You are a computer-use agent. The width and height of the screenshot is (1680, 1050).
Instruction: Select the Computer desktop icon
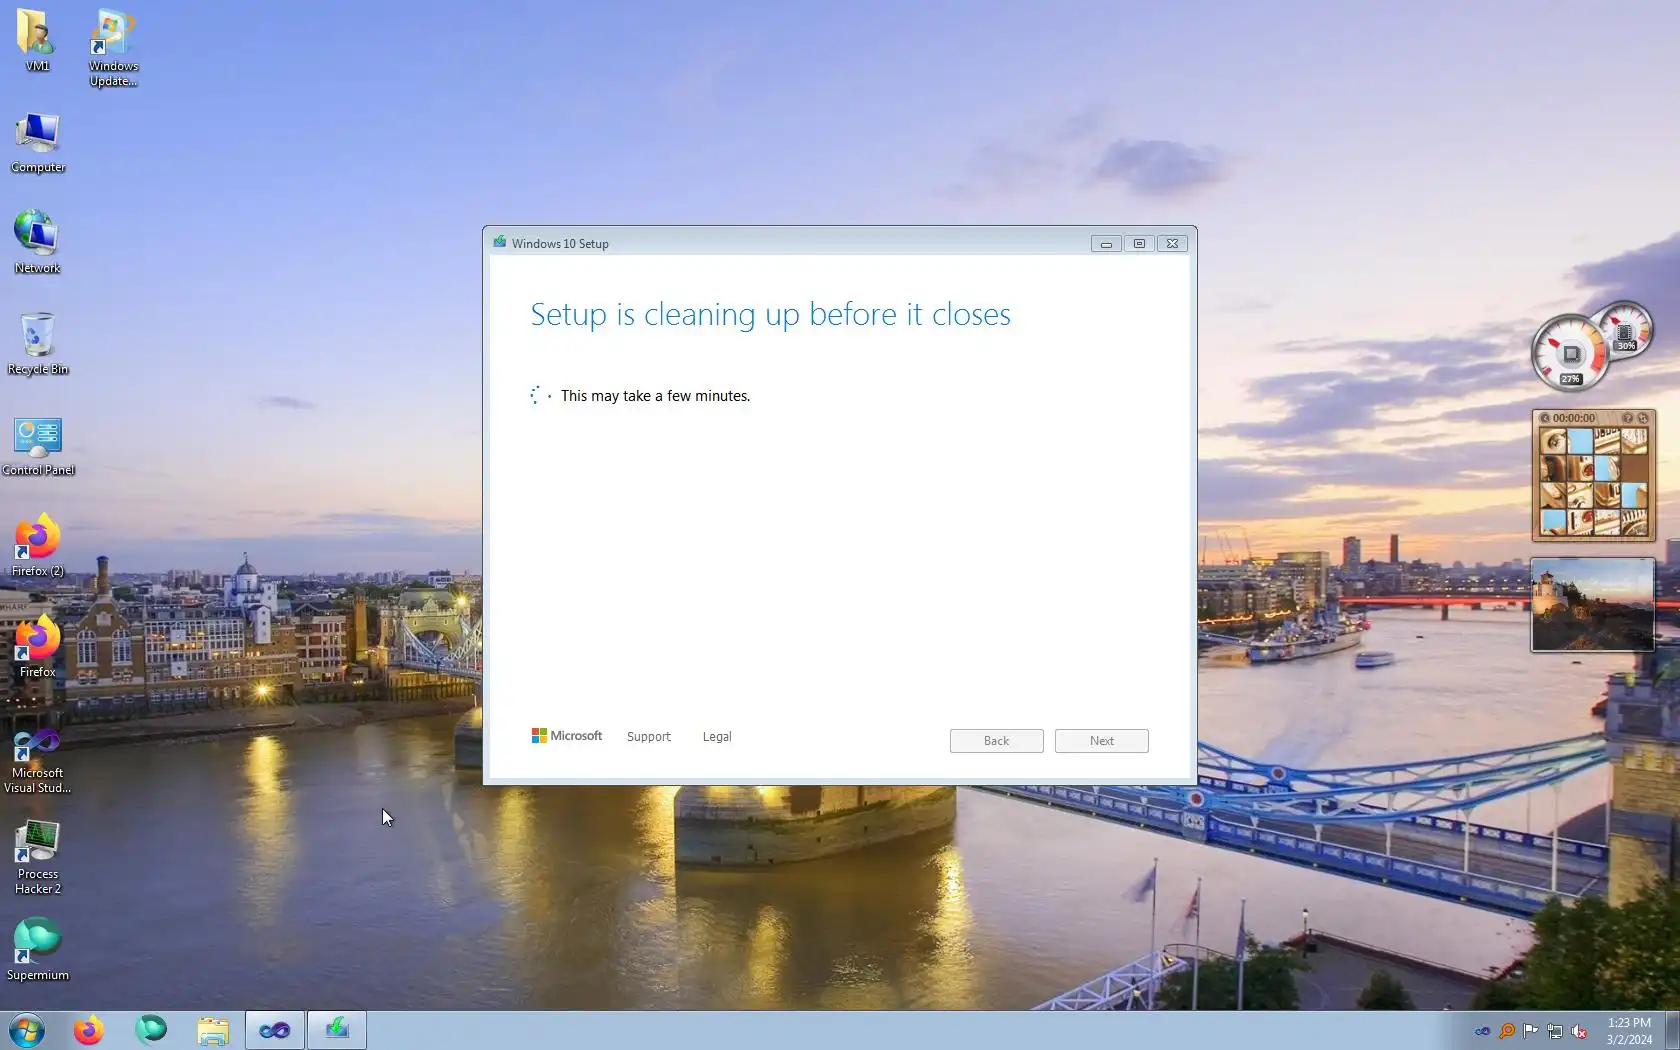pos(38,142)
